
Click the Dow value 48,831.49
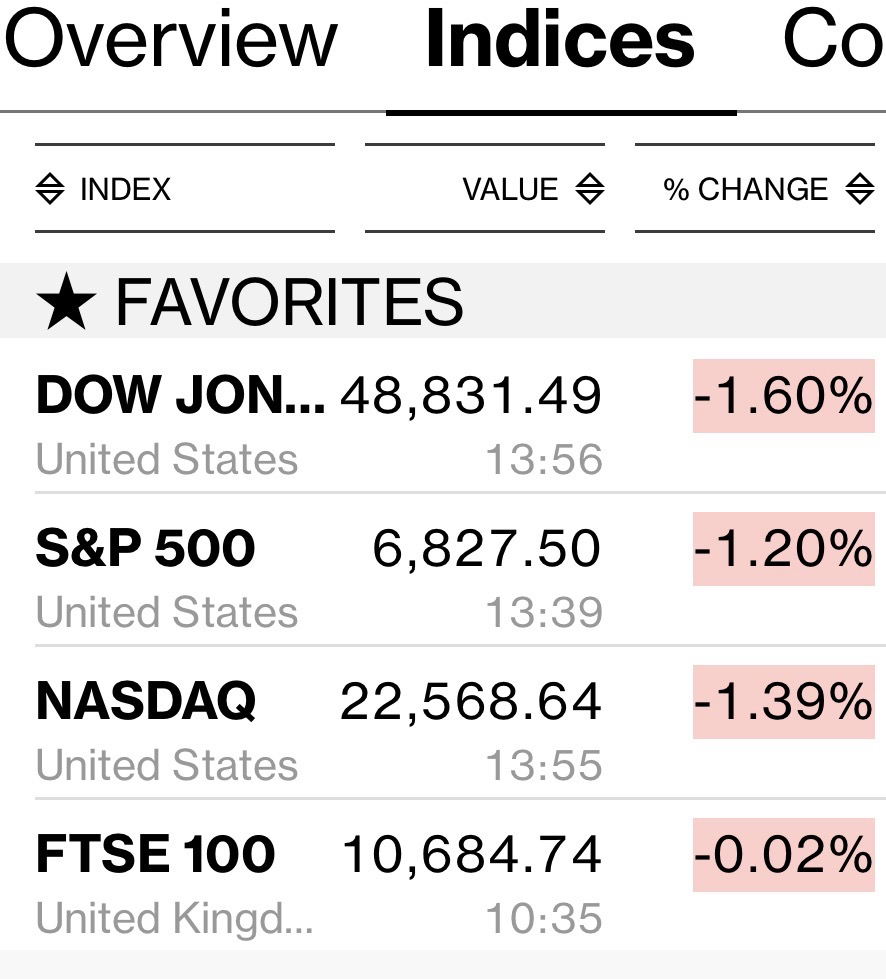471,396
